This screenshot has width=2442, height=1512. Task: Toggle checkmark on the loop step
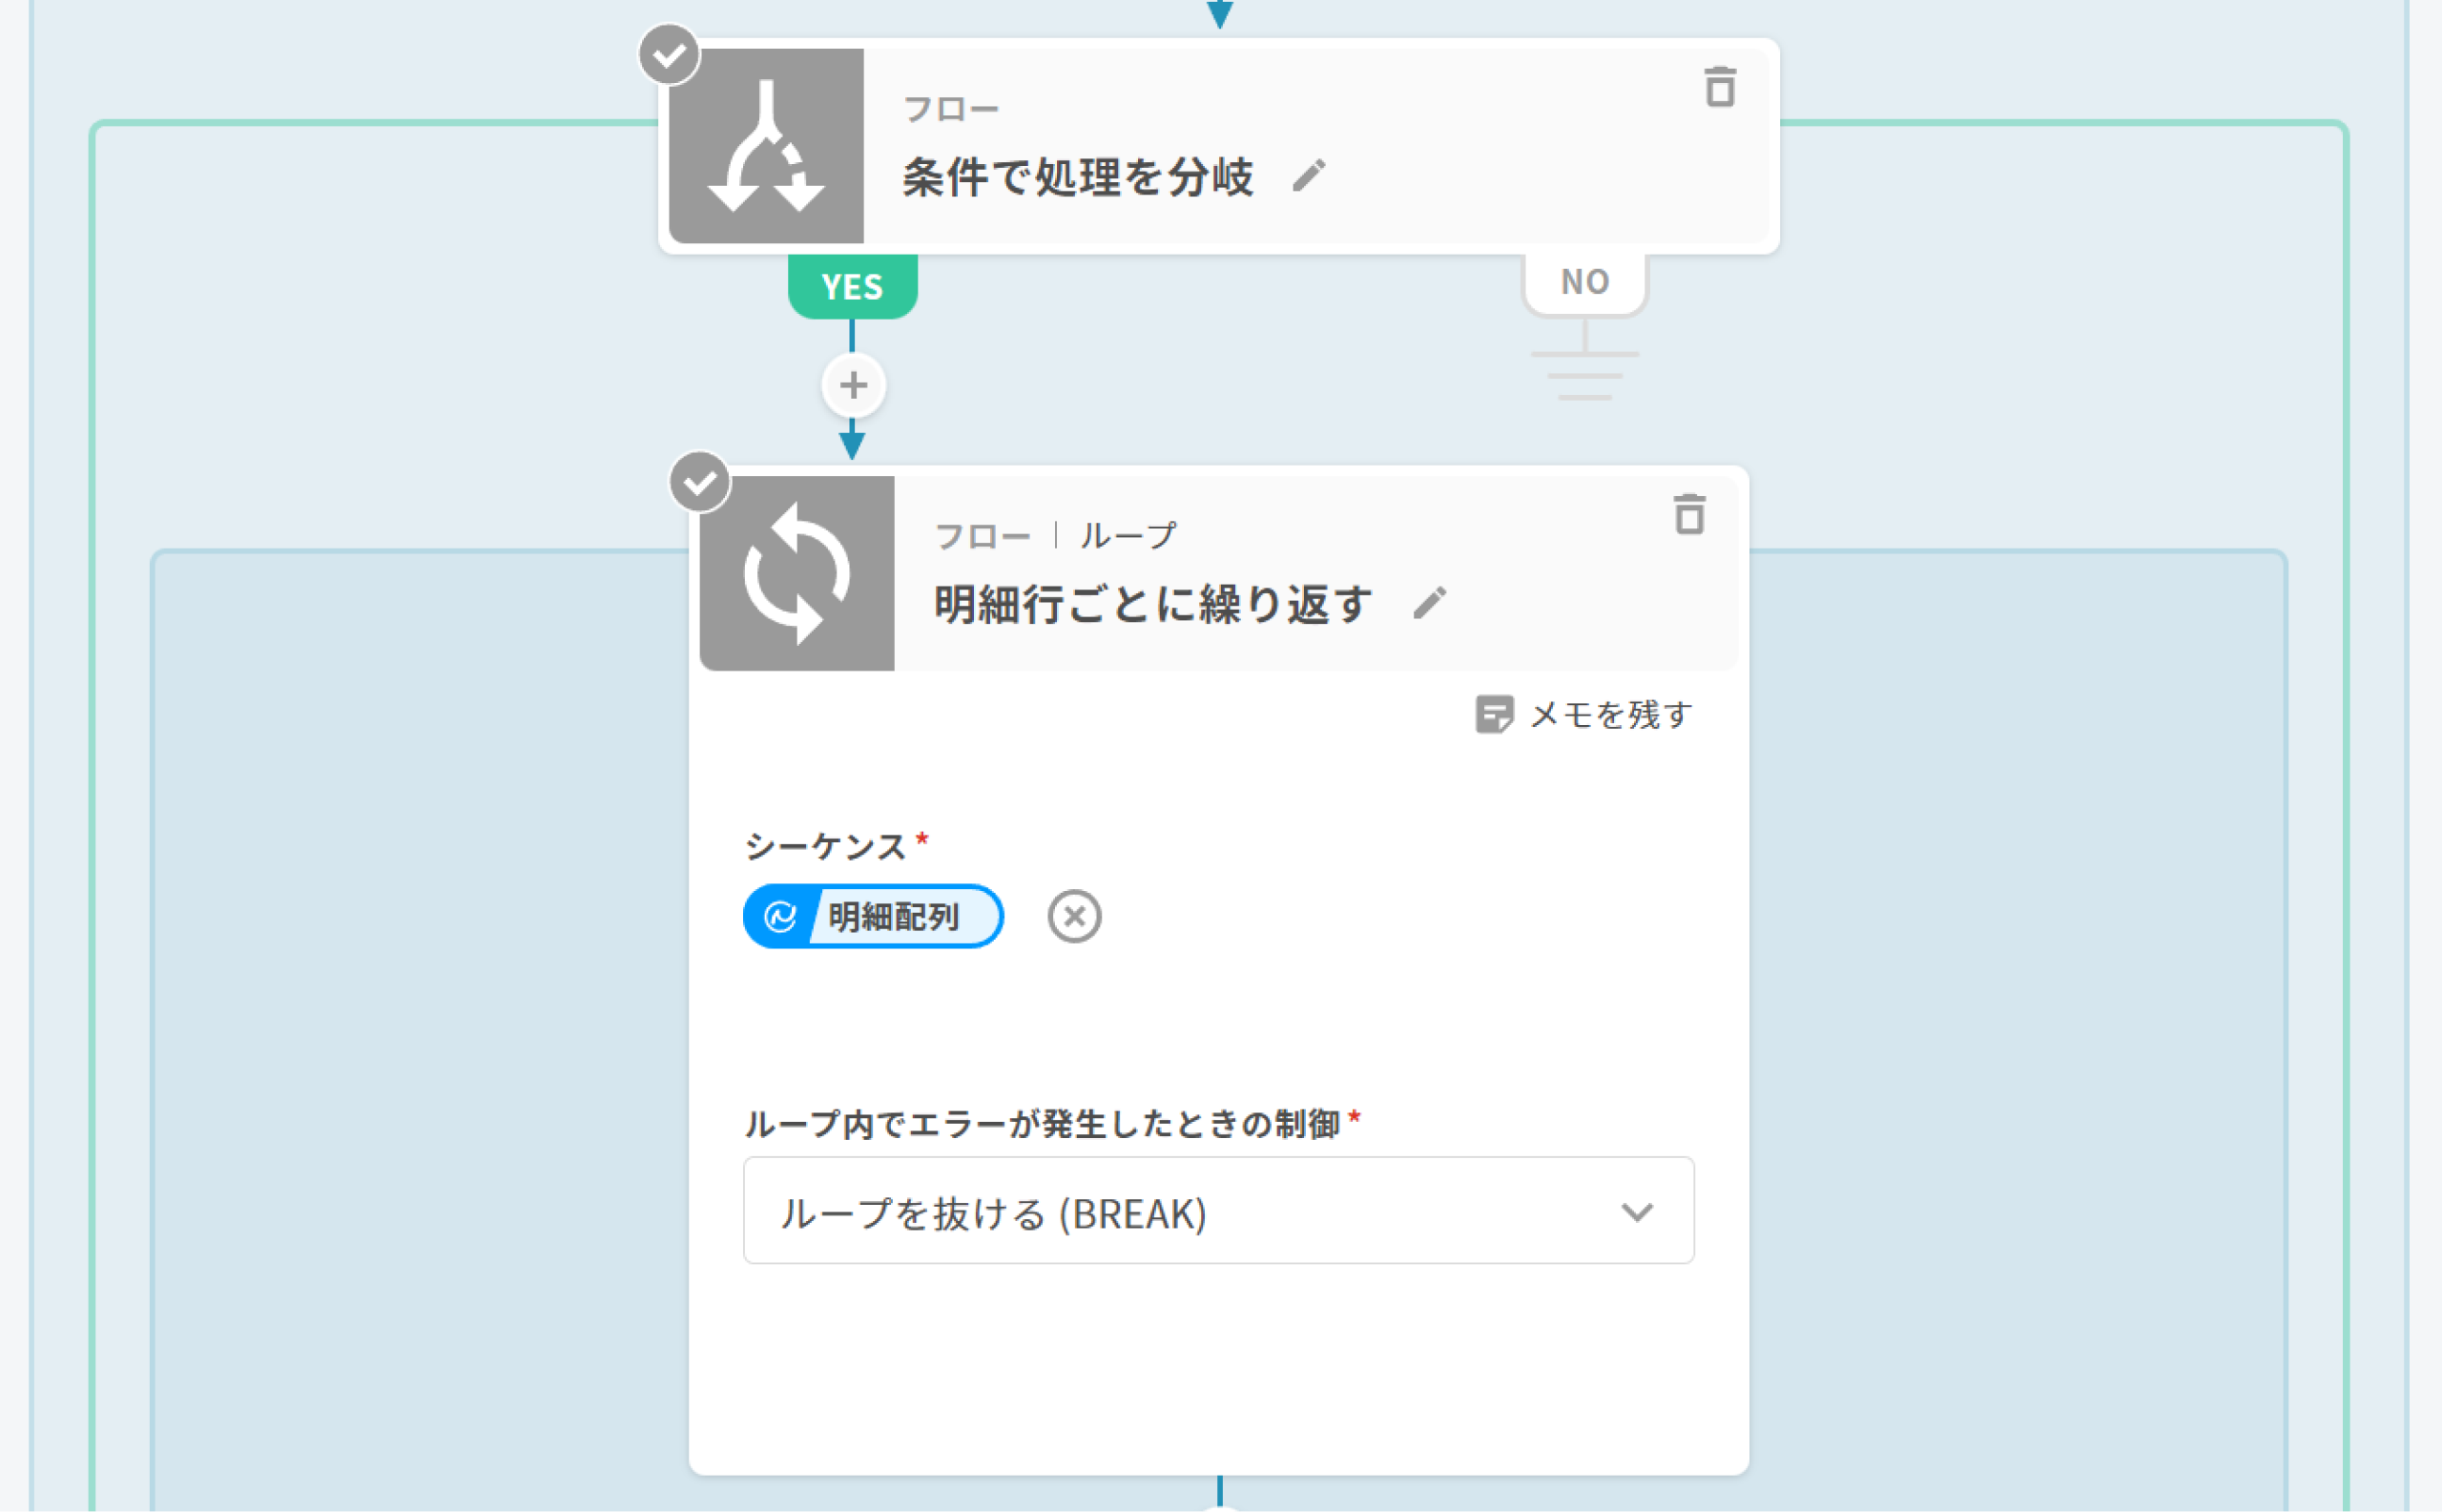point(699,482)
